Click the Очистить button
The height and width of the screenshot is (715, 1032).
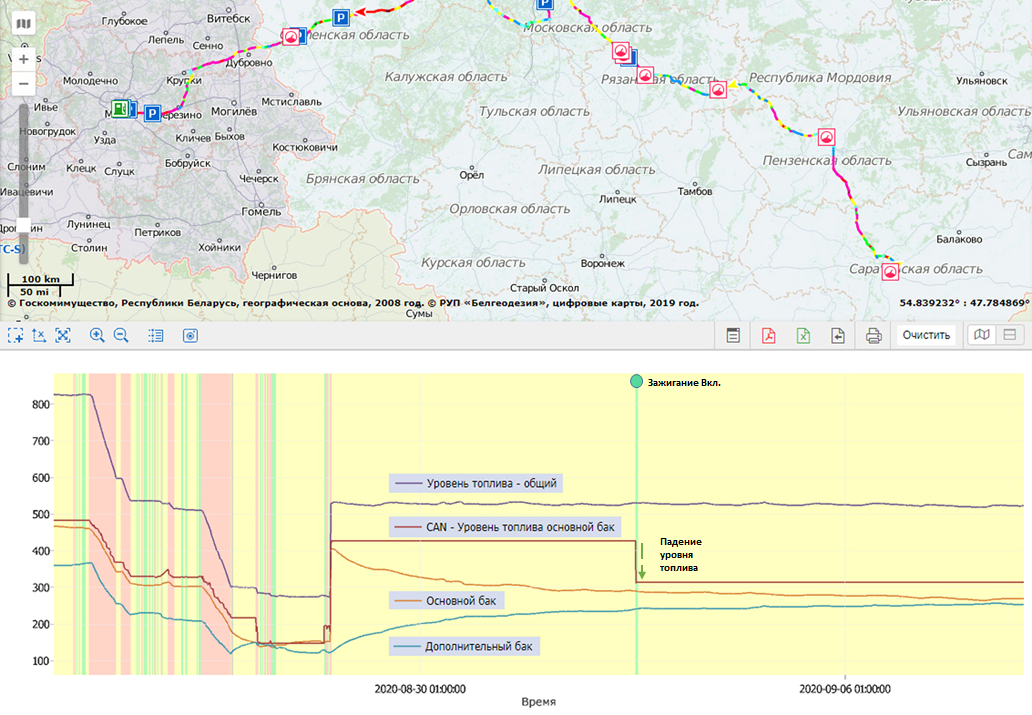(925, 335)
